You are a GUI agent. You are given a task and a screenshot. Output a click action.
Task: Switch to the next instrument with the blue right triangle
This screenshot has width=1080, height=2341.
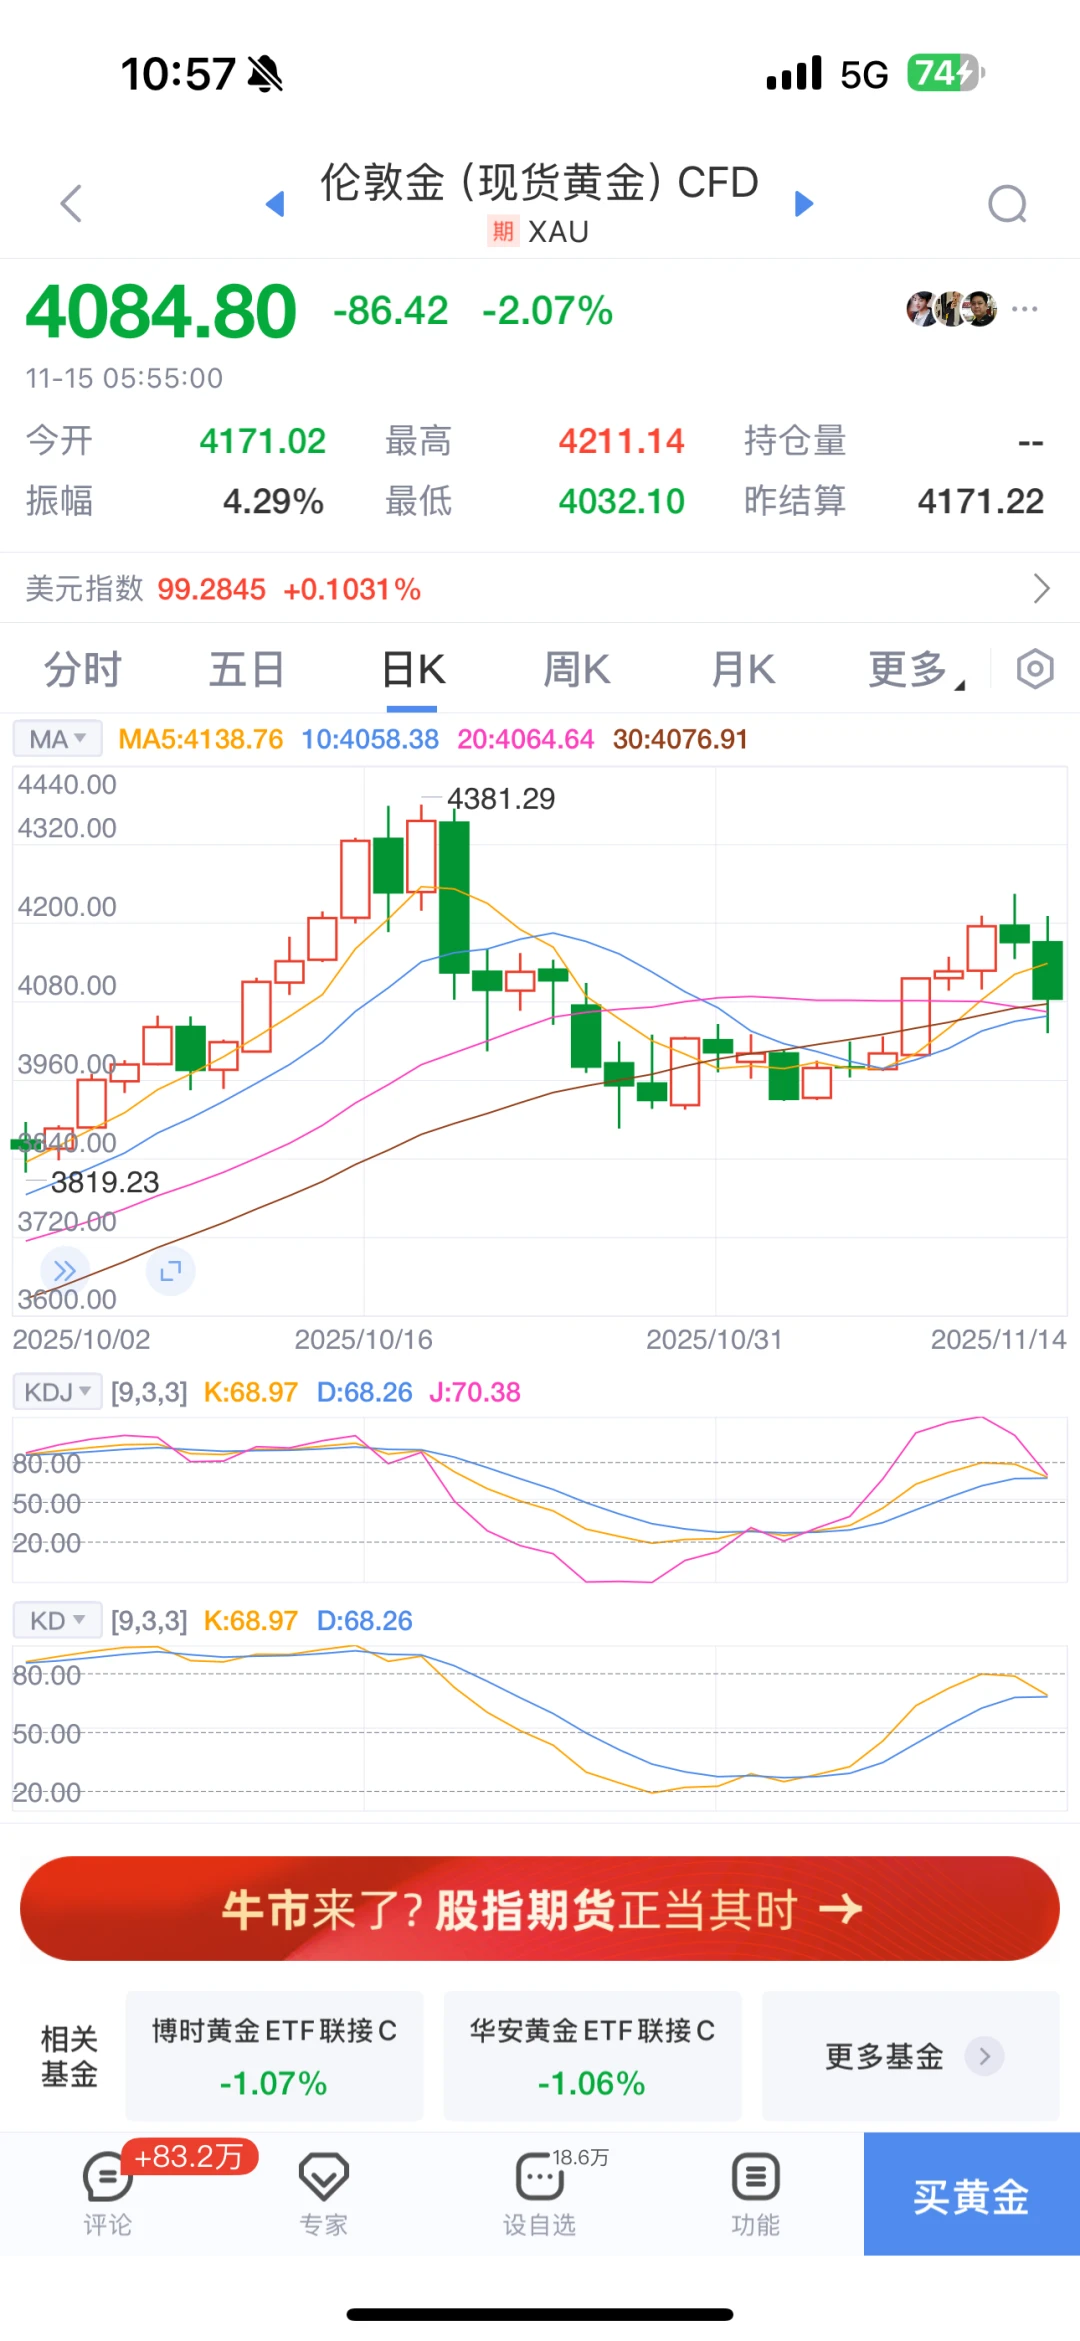pyautogui.click(x=804, y=204)
